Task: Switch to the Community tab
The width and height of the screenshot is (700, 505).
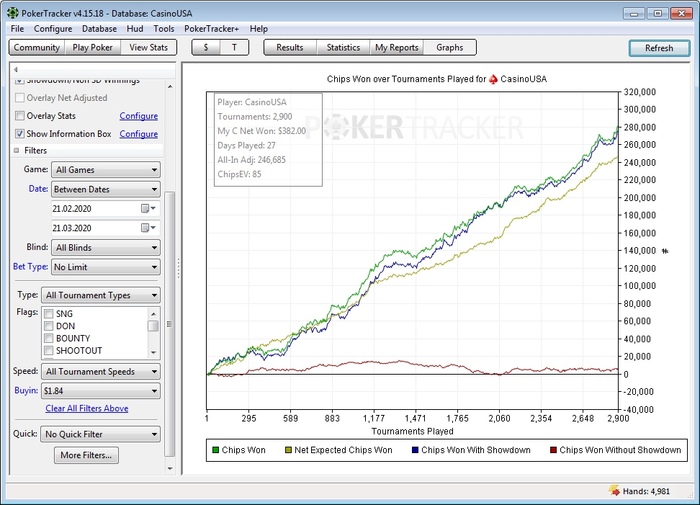Action: pyautogui.click(x=37, y=47)
